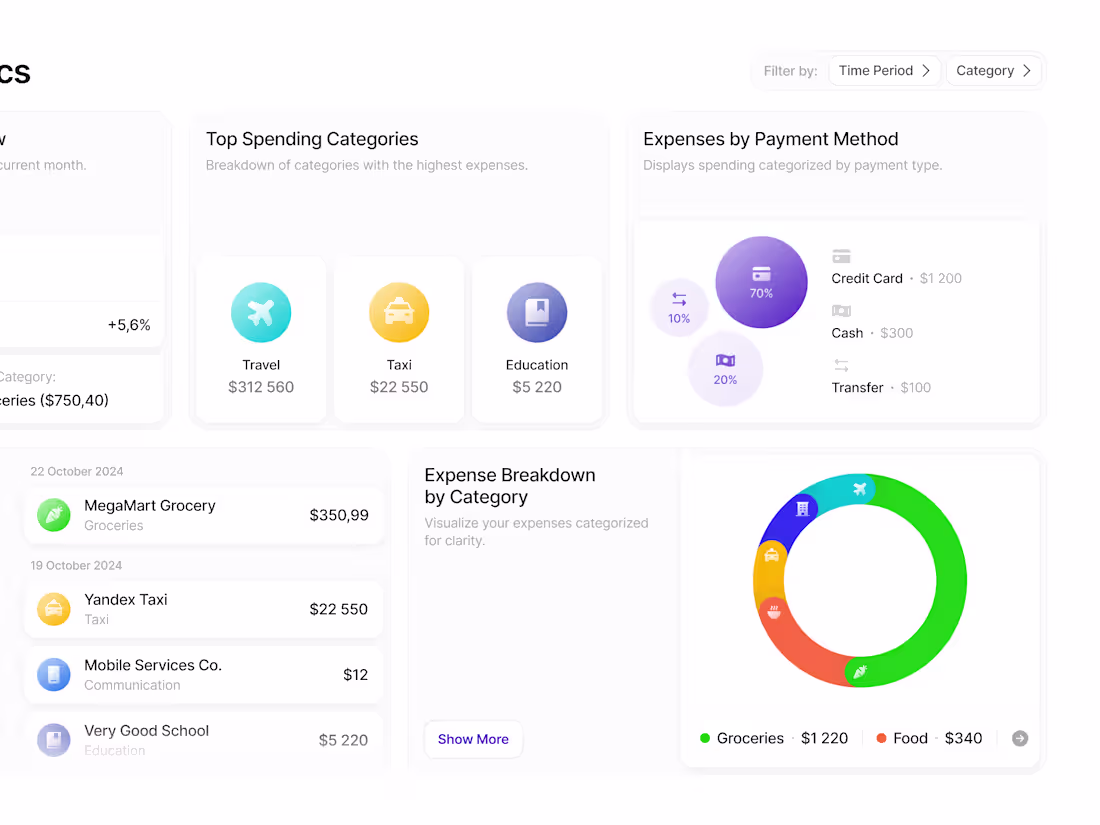Select the Education category book icon
This screenshot has height=825, width=1100.
537,312
